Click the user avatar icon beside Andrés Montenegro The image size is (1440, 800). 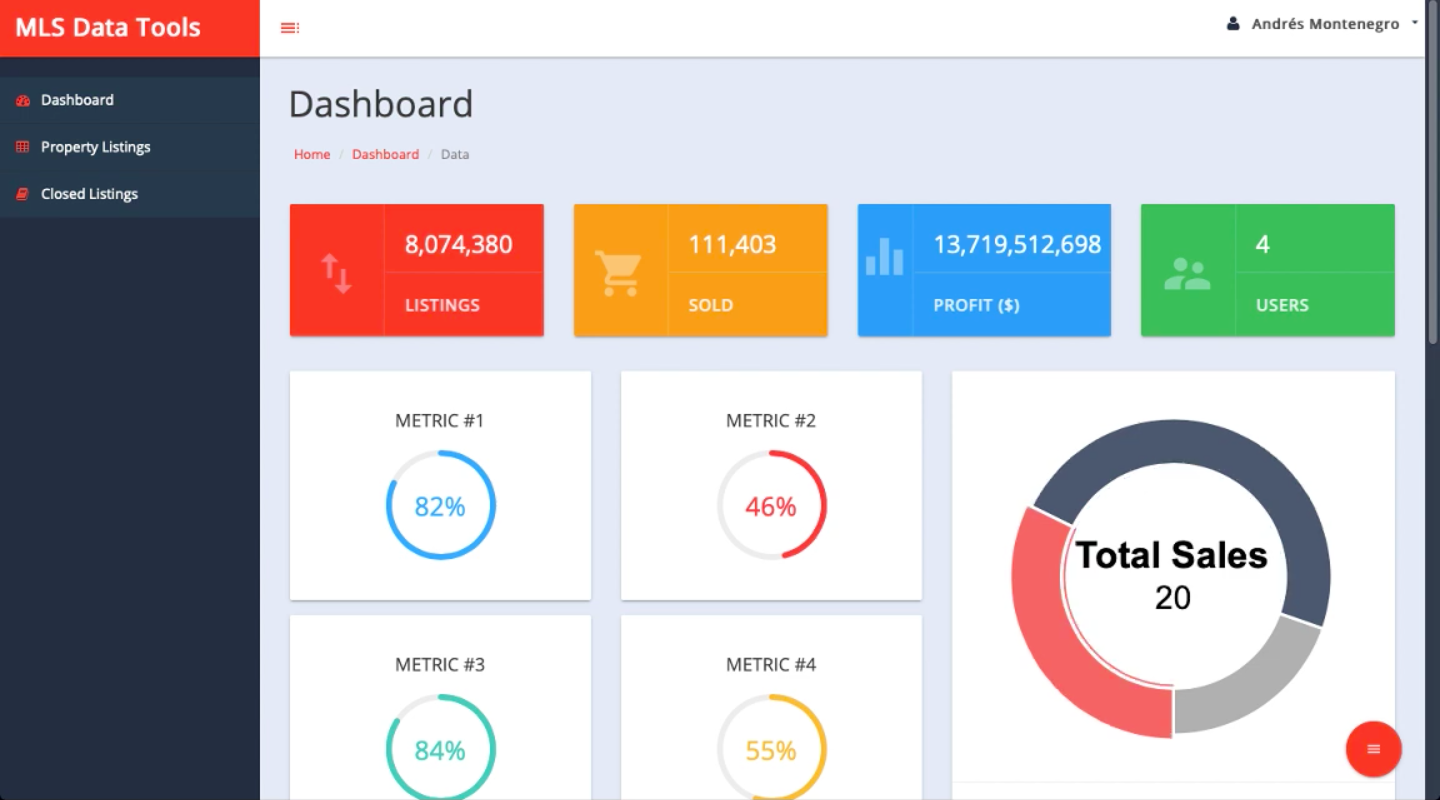point(1233,23)
